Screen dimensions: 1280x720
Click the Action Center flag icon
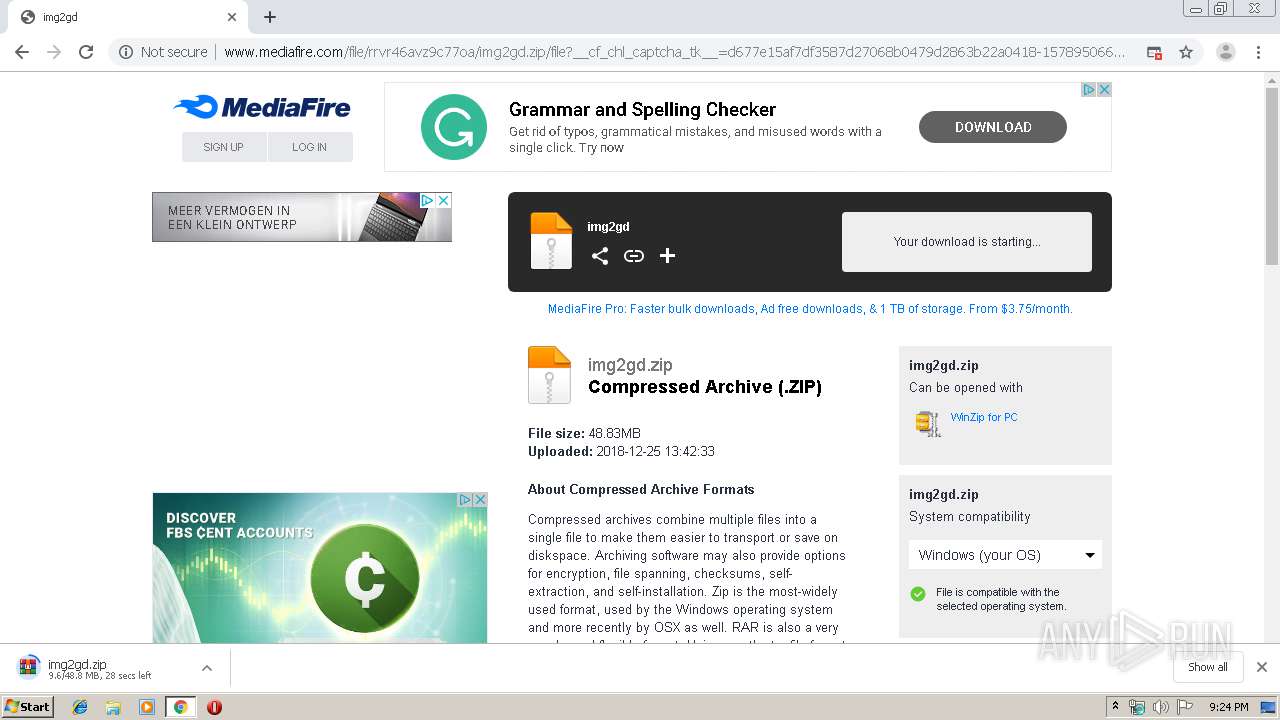pyautogui.click(x=1185, y=707)
